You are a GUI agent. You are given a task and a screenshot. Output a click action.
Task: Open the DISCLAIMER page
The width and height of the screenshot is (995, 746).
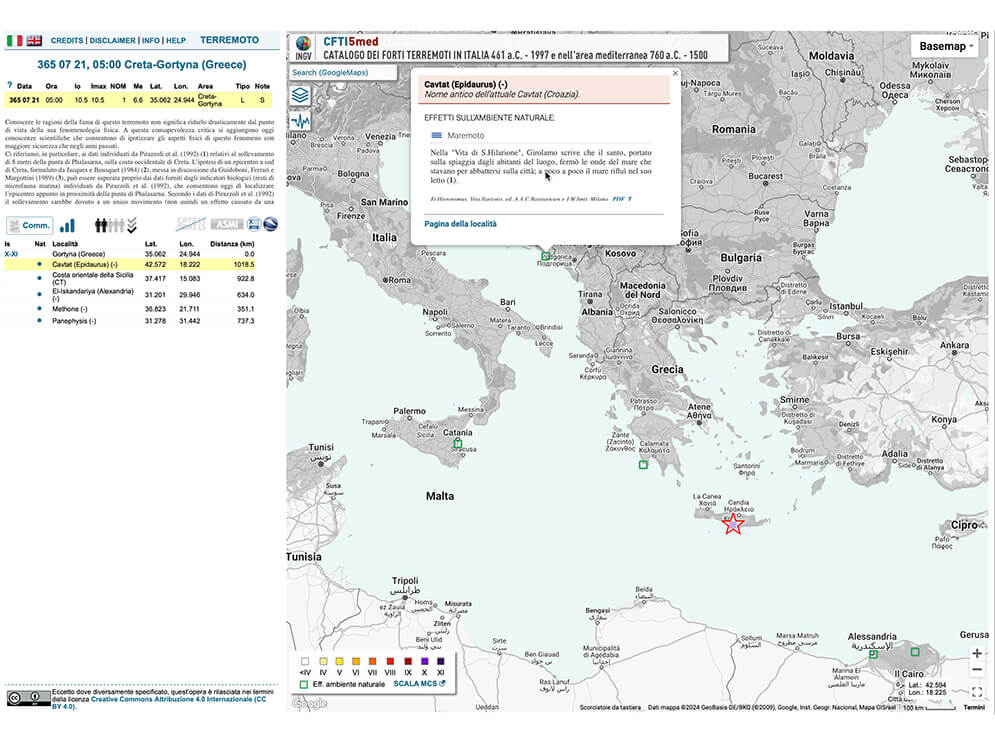point(112,41)
